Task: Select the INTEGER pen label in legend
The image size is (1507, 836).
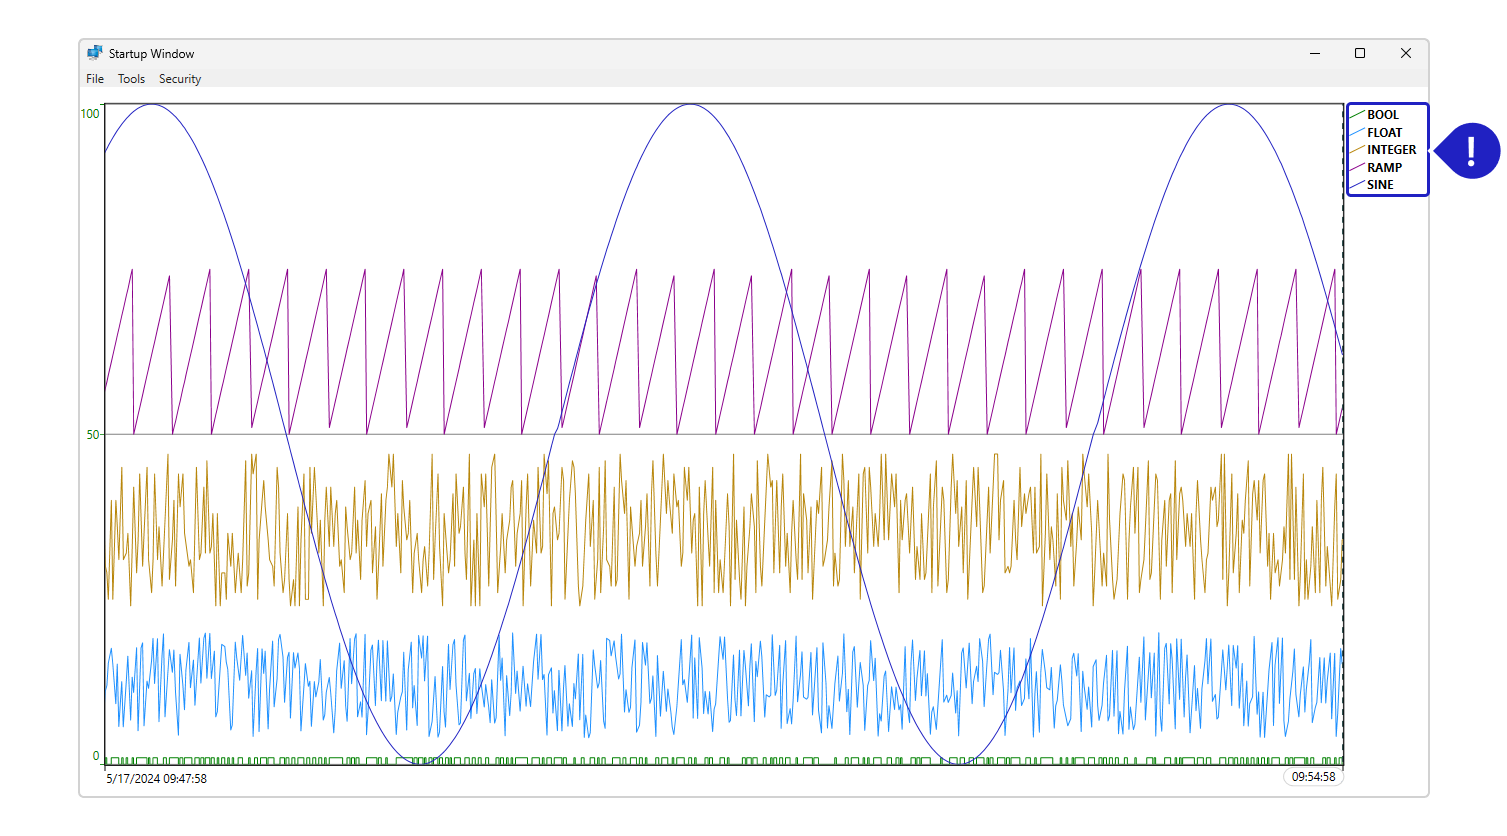Action: (x=1391, y=150)
